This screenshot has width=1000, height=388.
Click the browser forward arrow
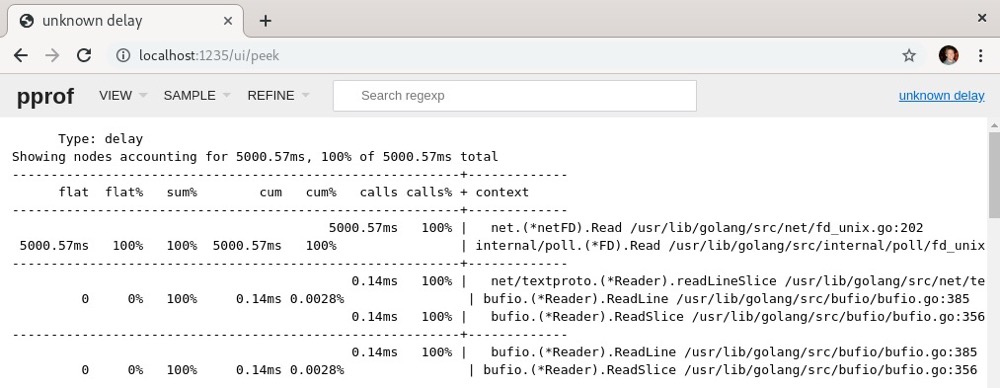pyautogui.click(x=52, y=56)
